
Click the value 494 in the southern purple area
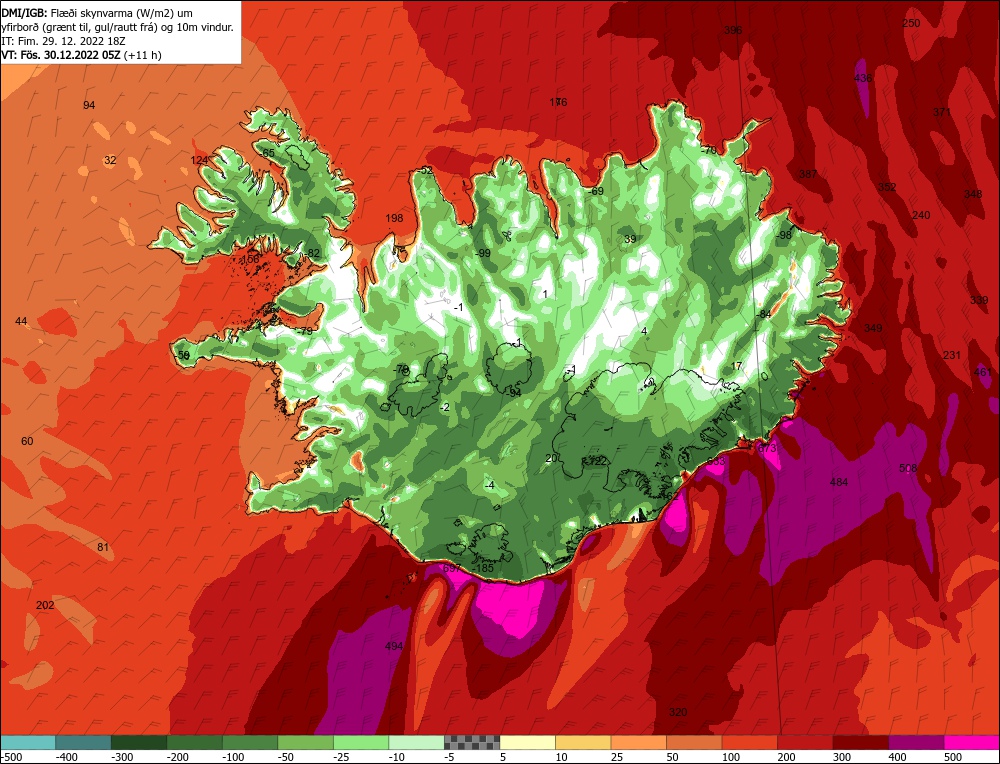pos(394,647)
